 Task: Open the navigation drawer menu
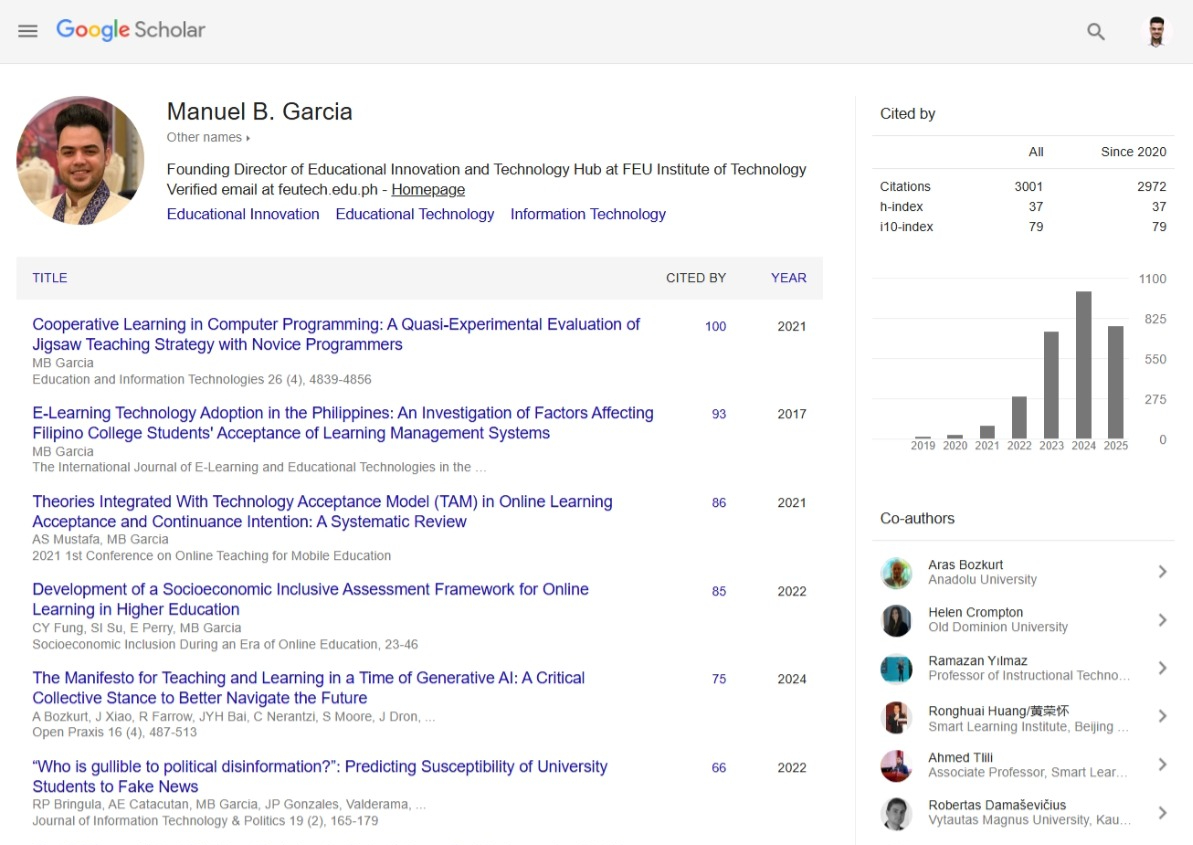point(27,31)
